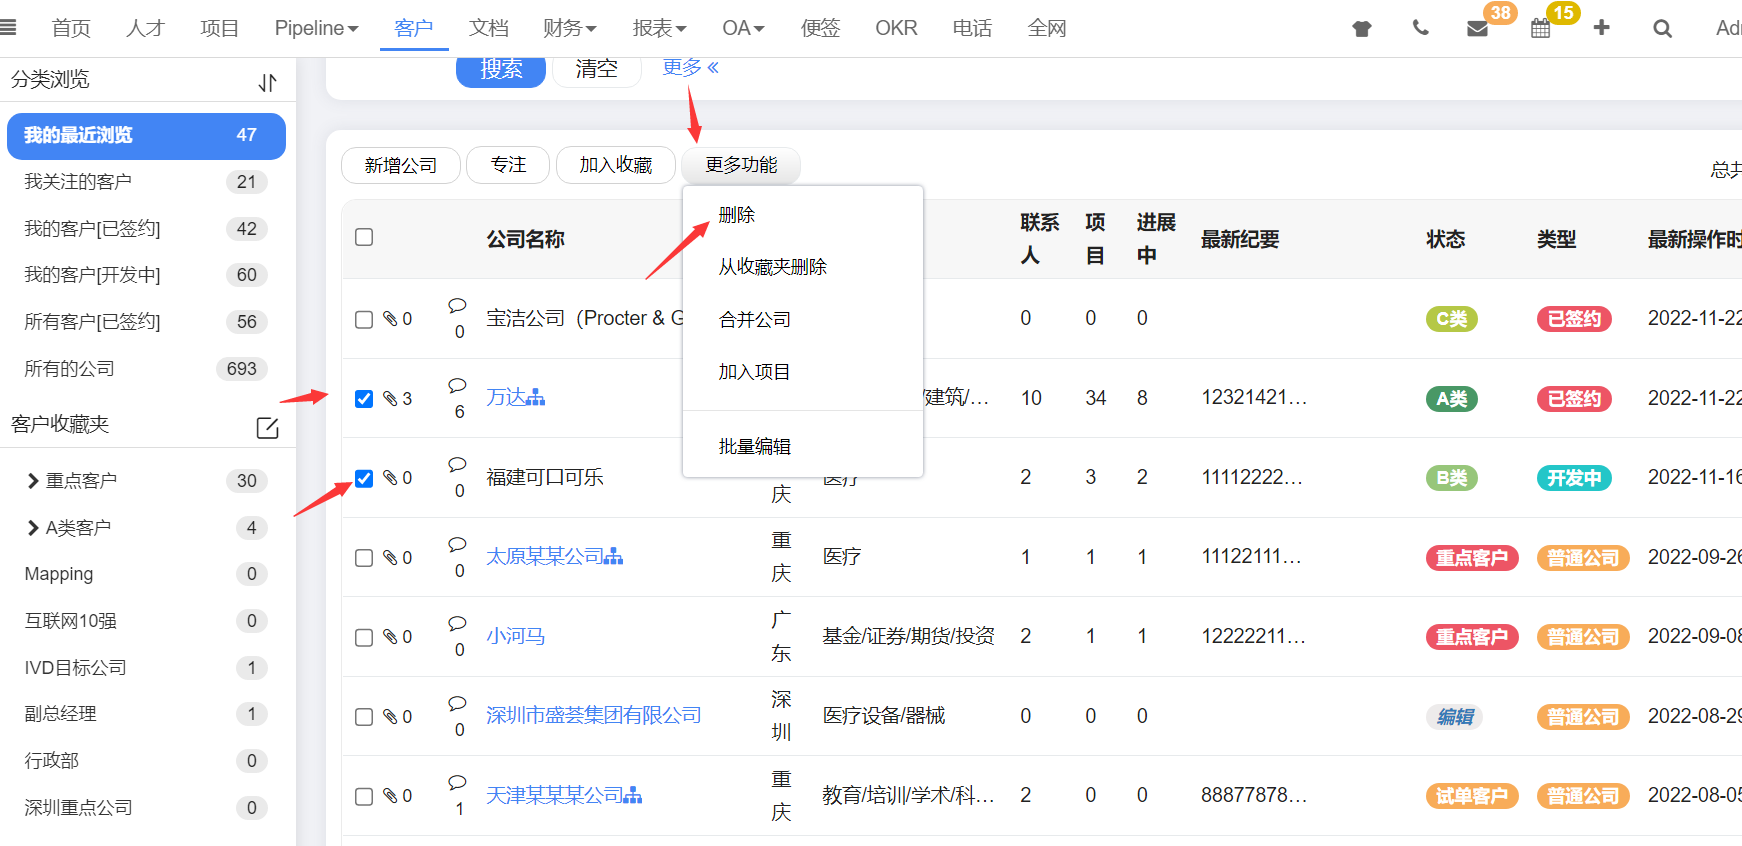Open the 电话 navigation tab
1742x846 pixels.
click(x=972, y=28)
